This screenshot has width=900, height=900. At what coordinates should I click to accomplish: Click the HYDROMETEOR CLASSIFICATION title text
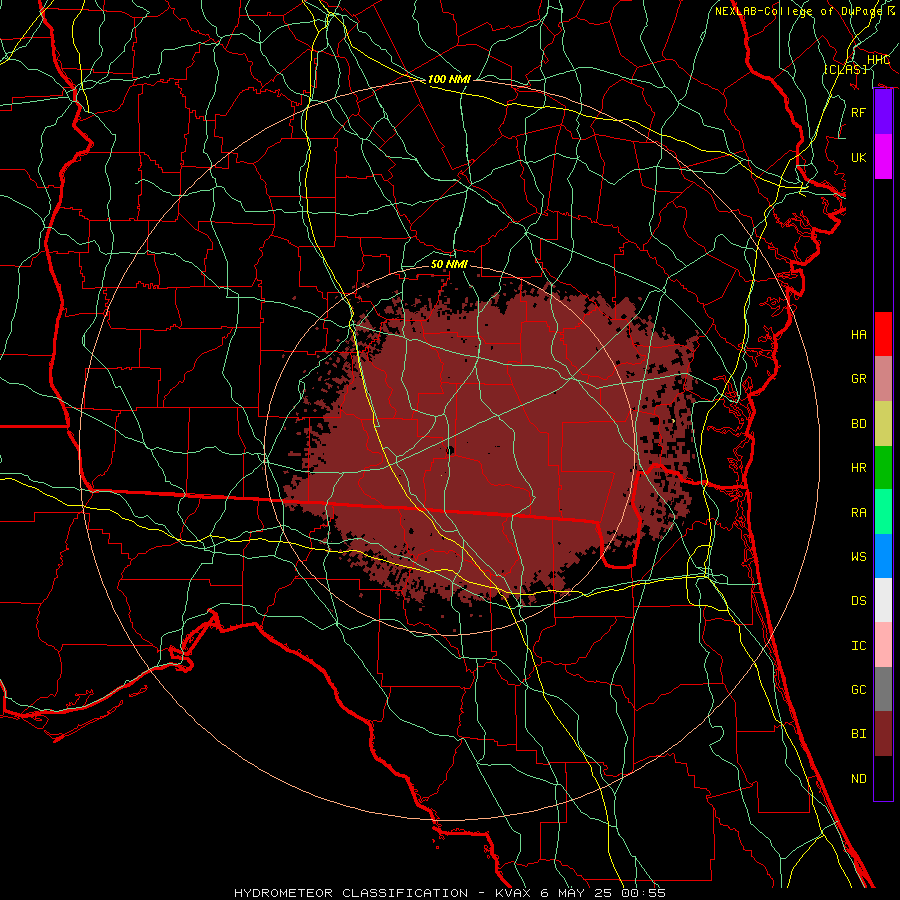point(351,893)
